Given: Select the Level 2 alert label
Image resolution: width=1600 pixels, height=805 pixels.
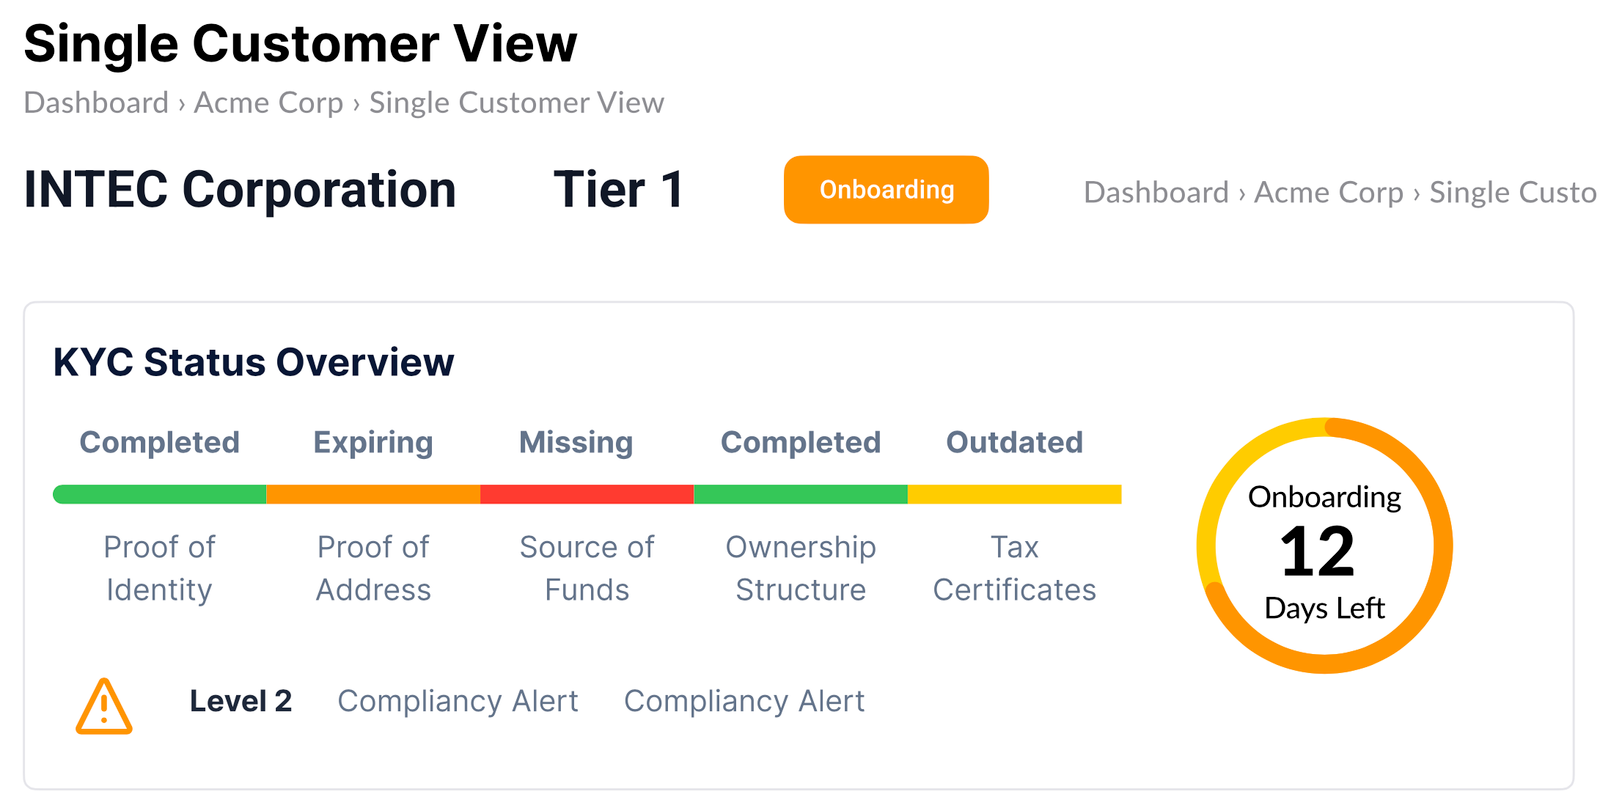Looking at the screenshot, I should (x=241, y=701).
